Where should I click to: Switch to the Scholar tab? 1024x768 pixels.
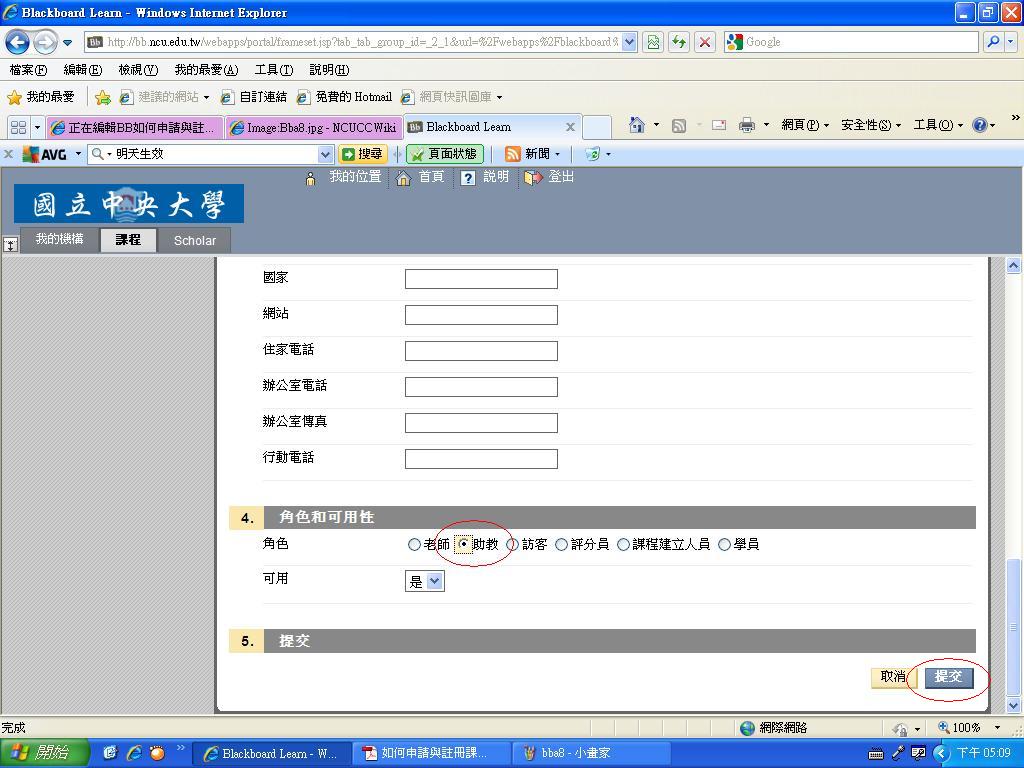[x=194, y=240]
